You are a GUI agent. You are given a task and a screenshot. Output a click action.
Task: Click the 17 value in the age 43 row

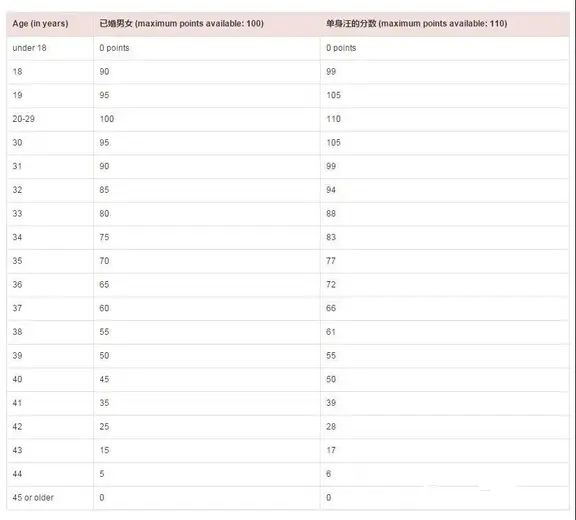(331, 450)
